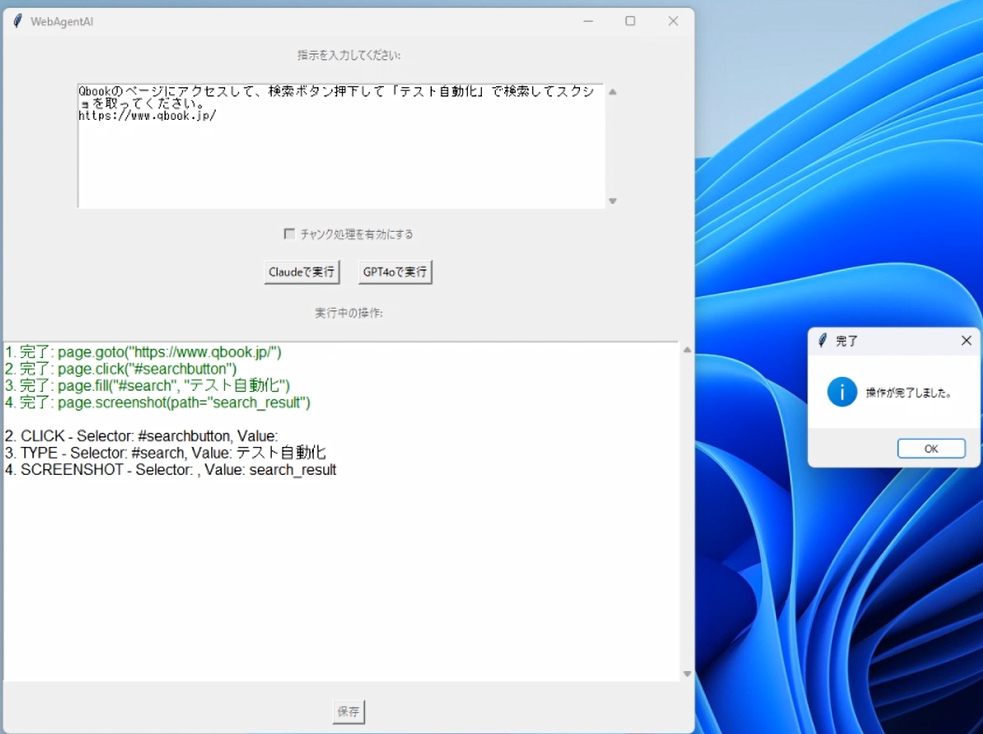
Task: Click the Claudeで実行 button
Action: 302,271
